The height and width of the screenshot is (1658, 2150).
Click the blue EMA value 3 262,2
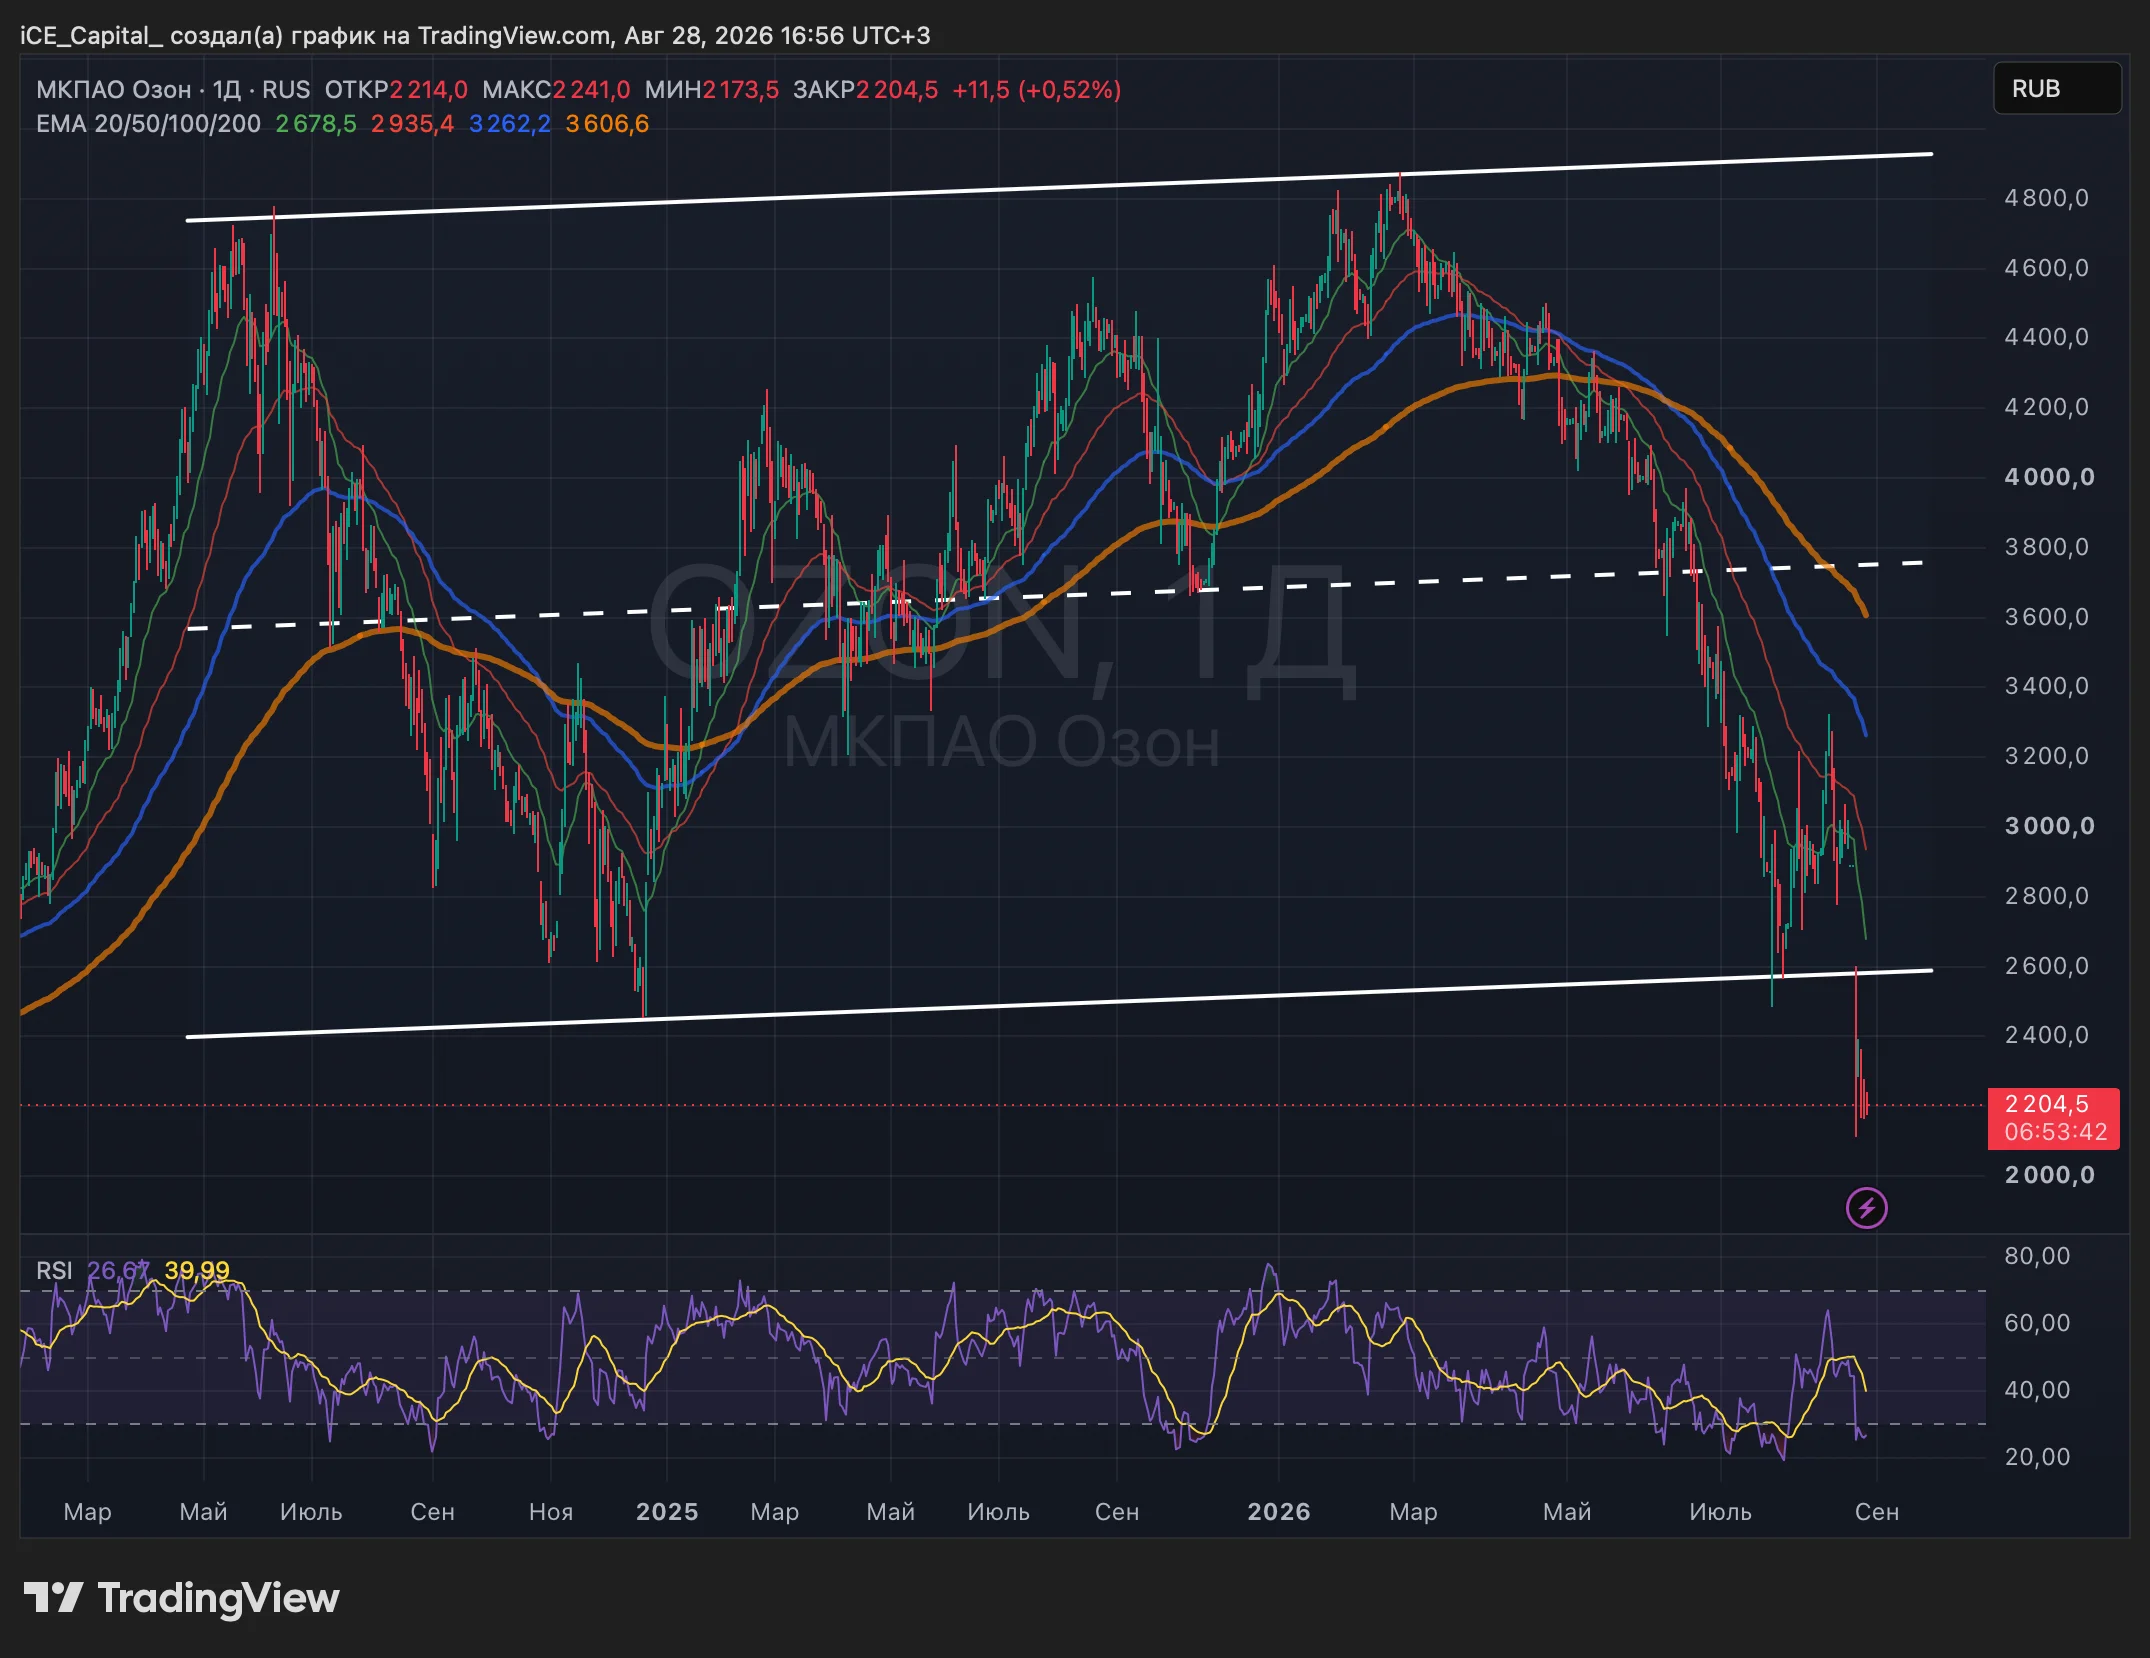point(510,124)
